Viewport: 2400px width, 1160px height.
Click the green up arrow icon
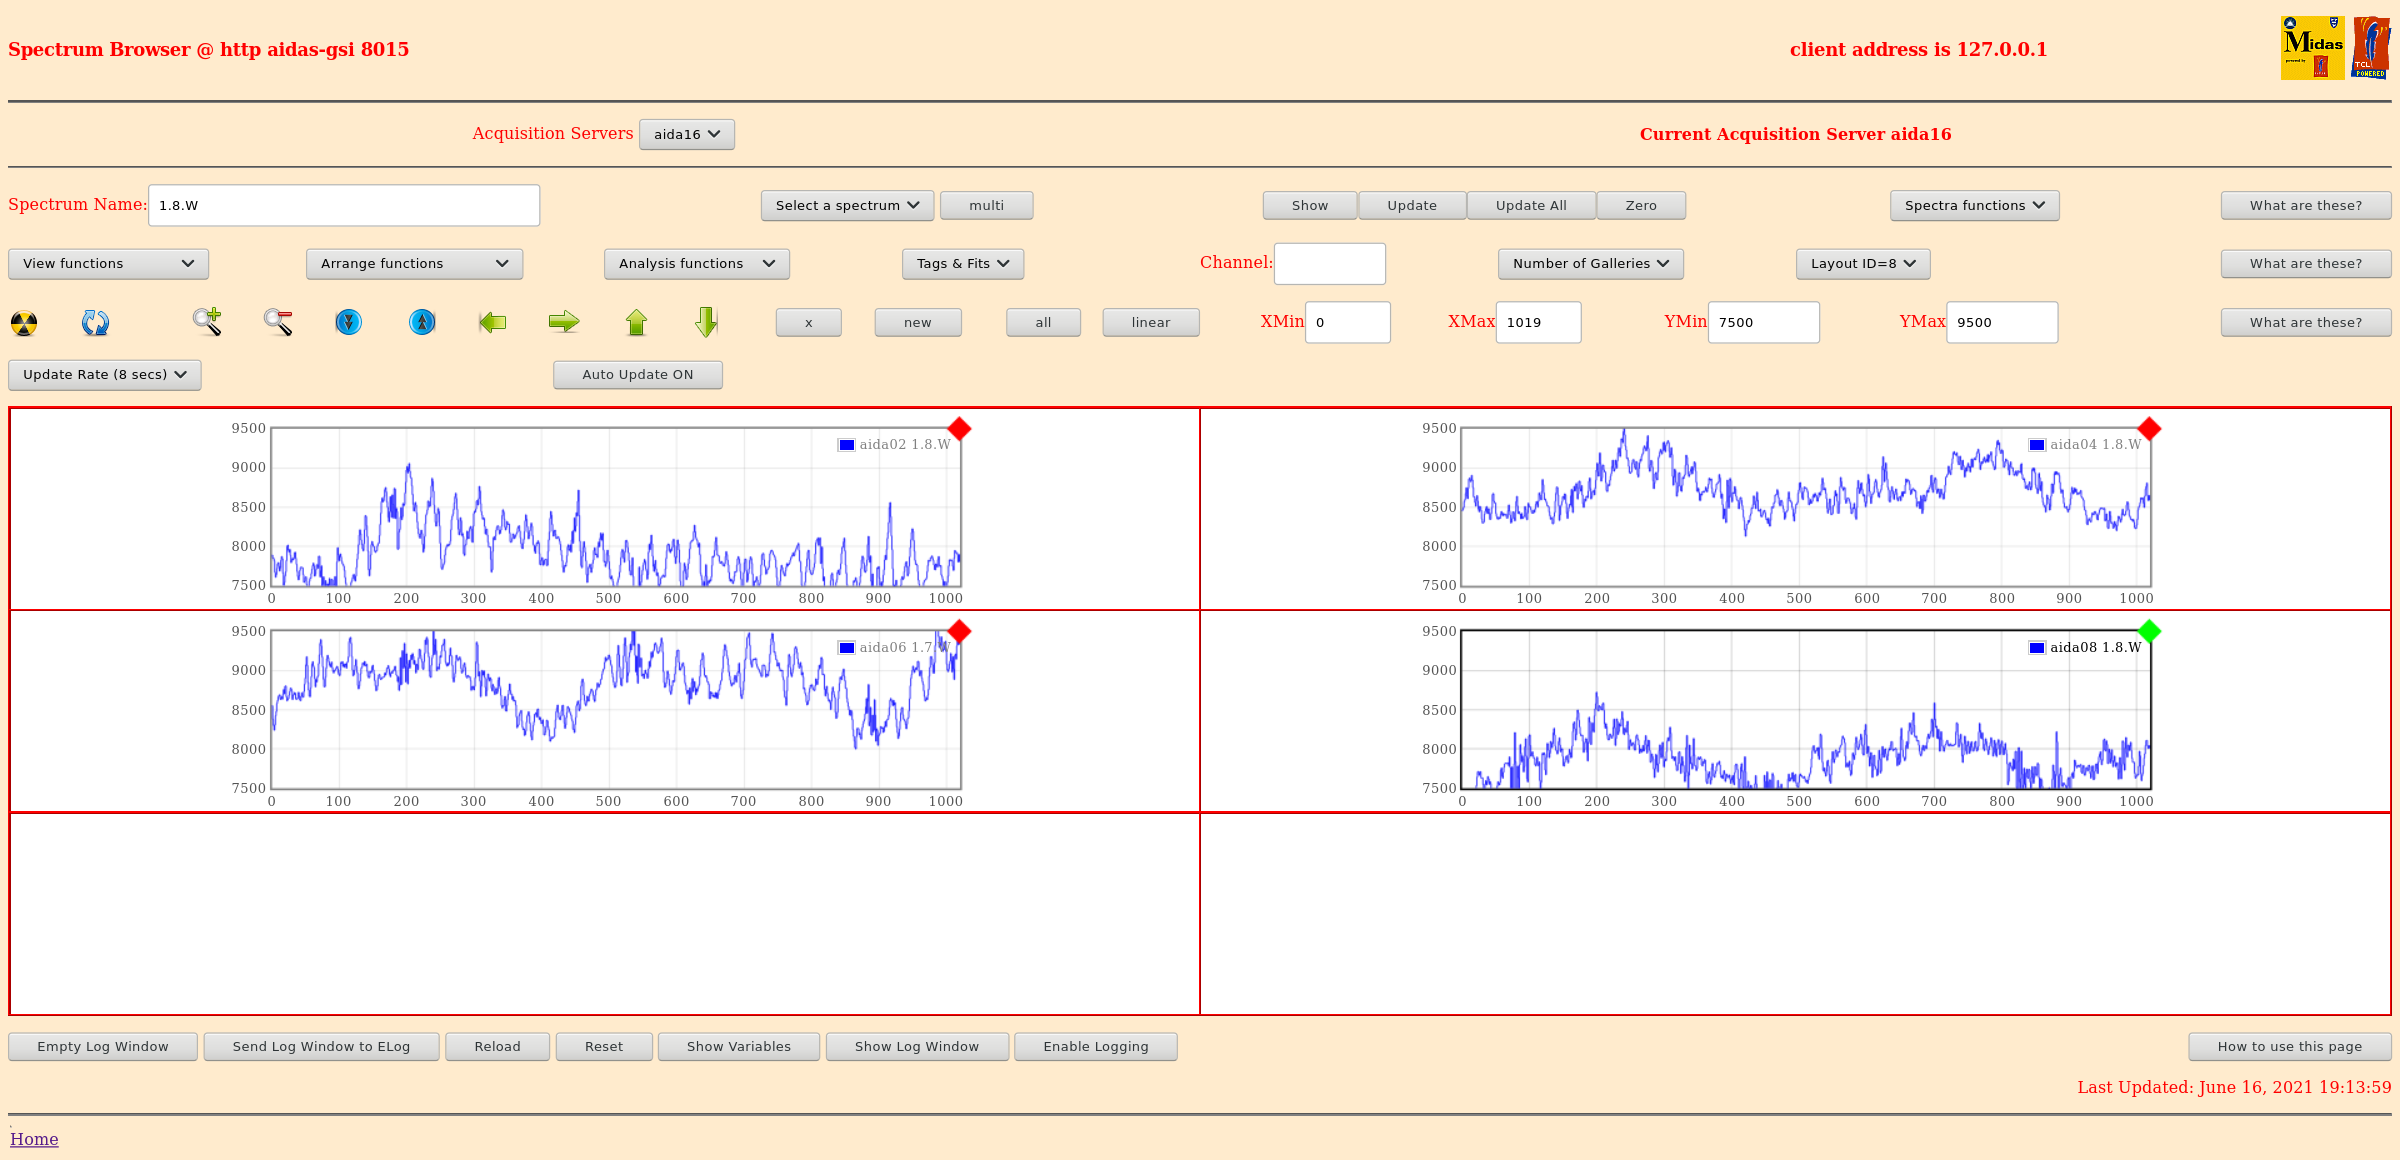pos(636,322)
